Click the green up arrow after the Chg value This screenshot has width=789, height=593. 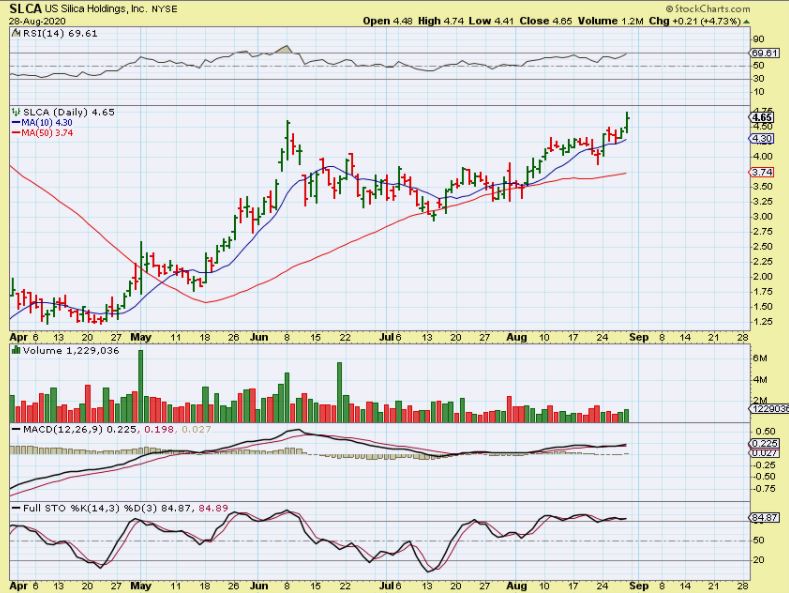746,21
